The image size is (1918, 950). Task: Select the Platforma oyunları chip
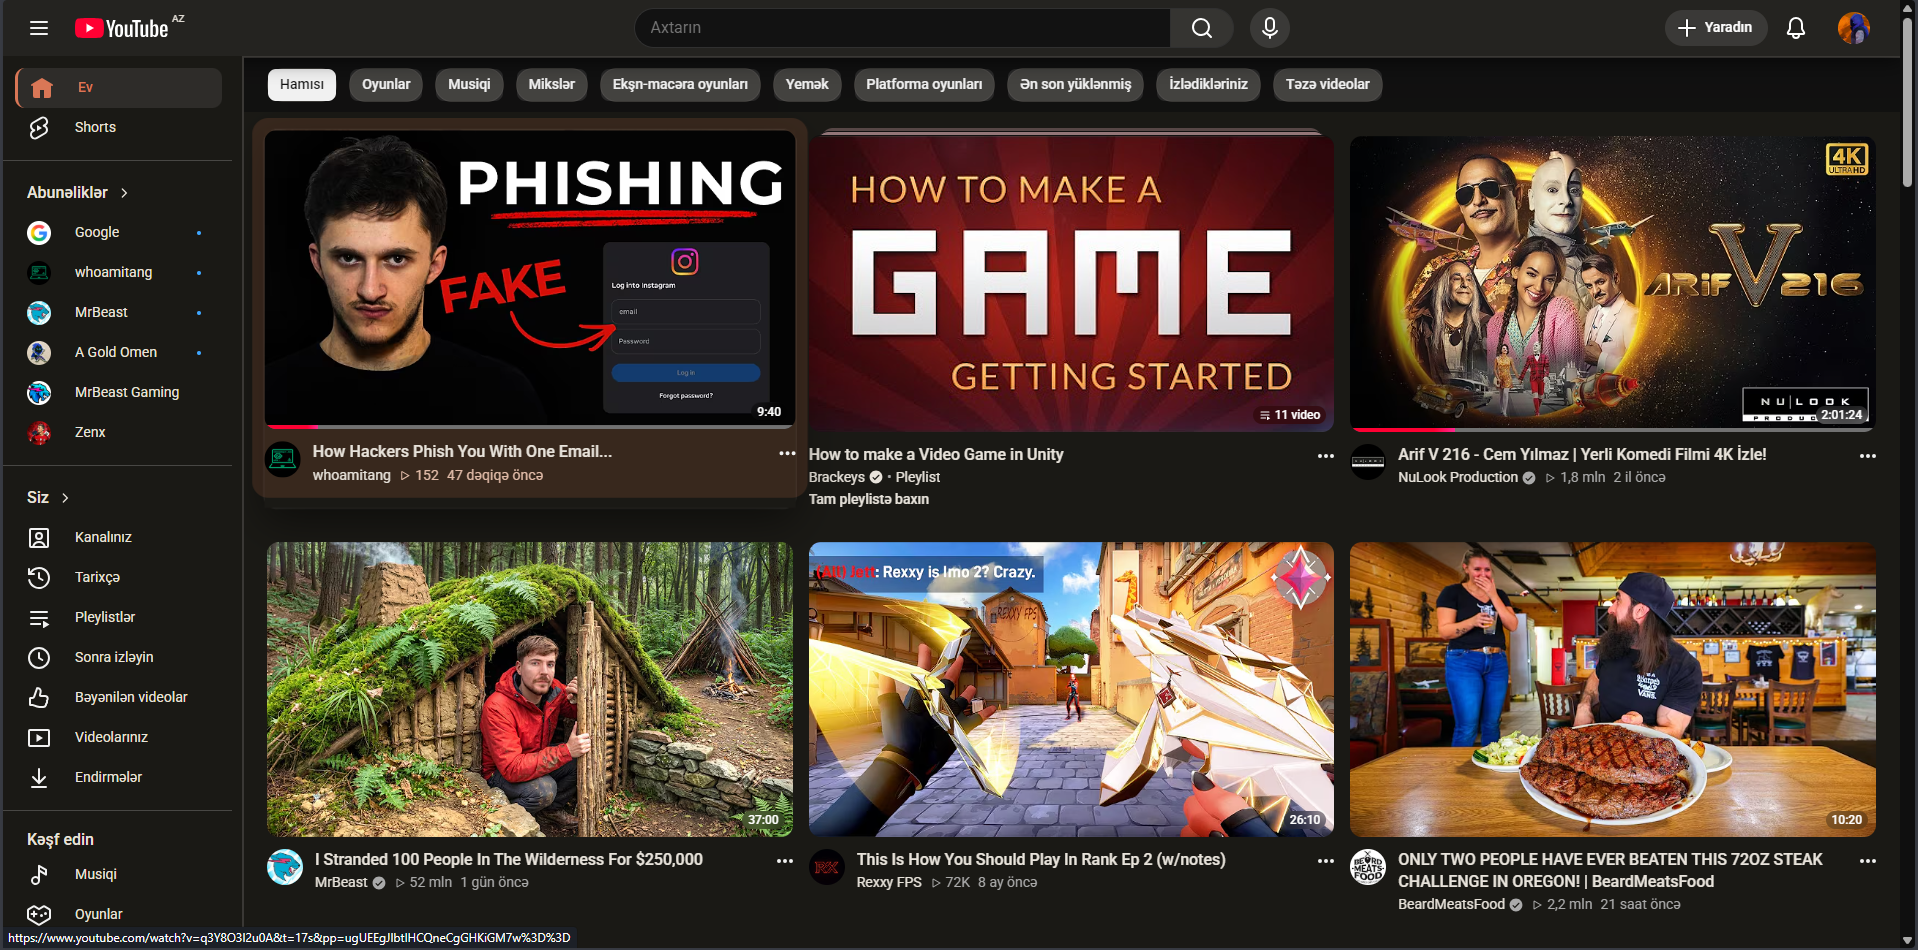(x=924, y=85)
